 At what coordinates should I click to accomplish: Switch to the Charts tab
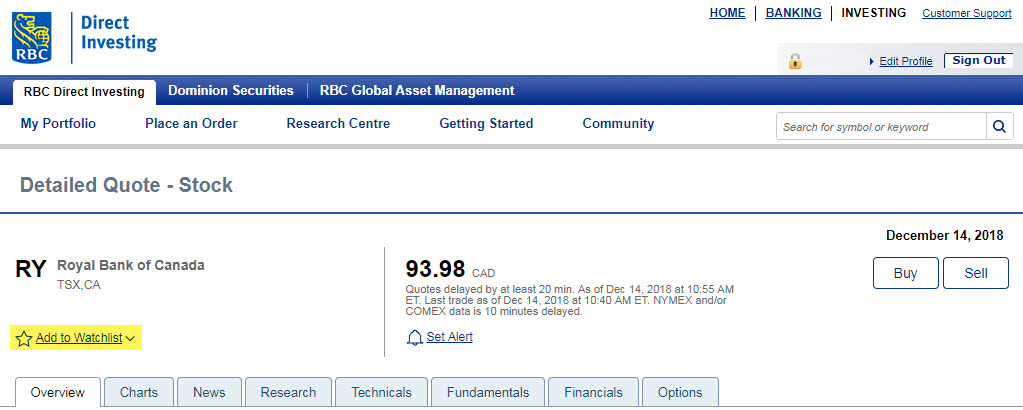pos(139,392)
